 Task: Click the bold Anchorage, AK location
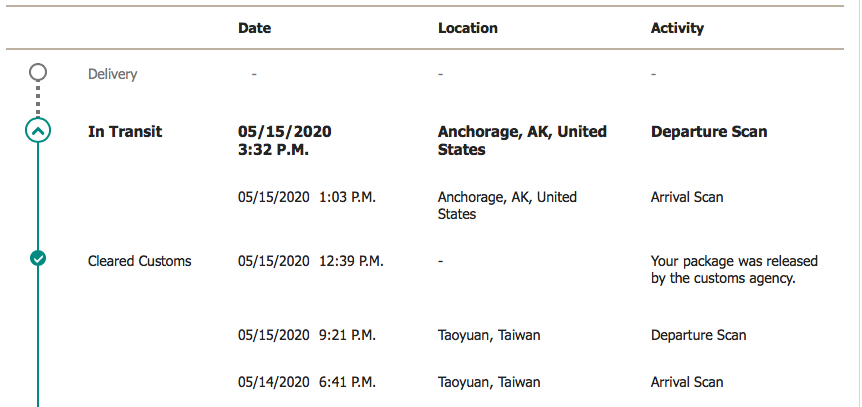(522, 141)
